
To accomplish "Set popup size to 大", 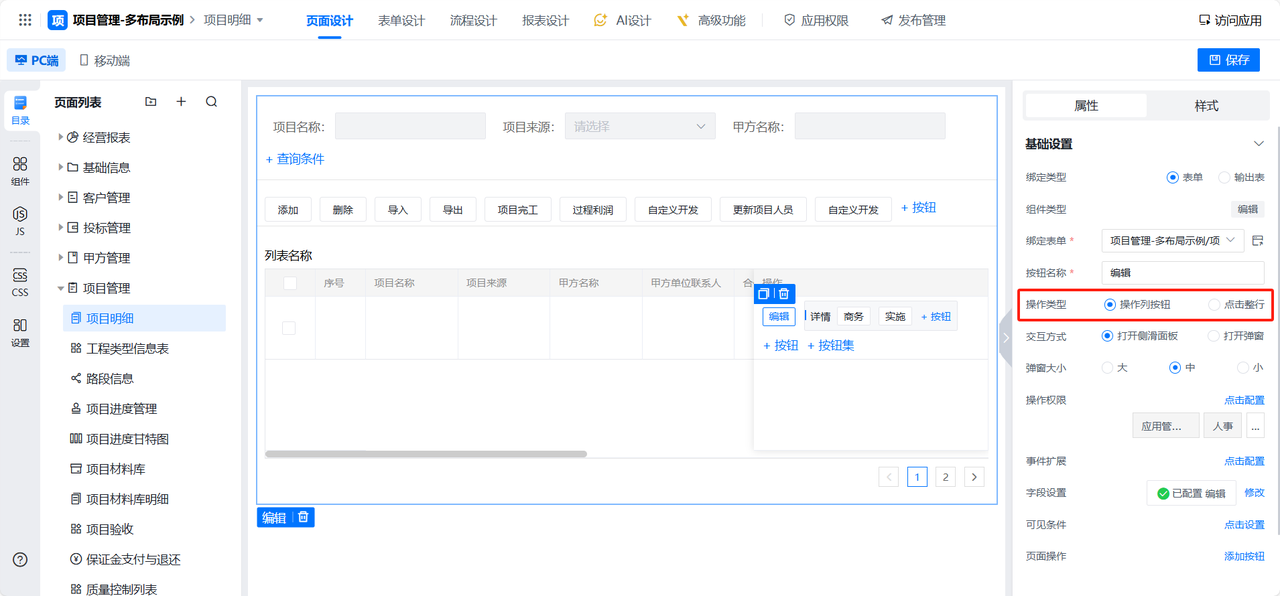I will tap(1107, 368).
